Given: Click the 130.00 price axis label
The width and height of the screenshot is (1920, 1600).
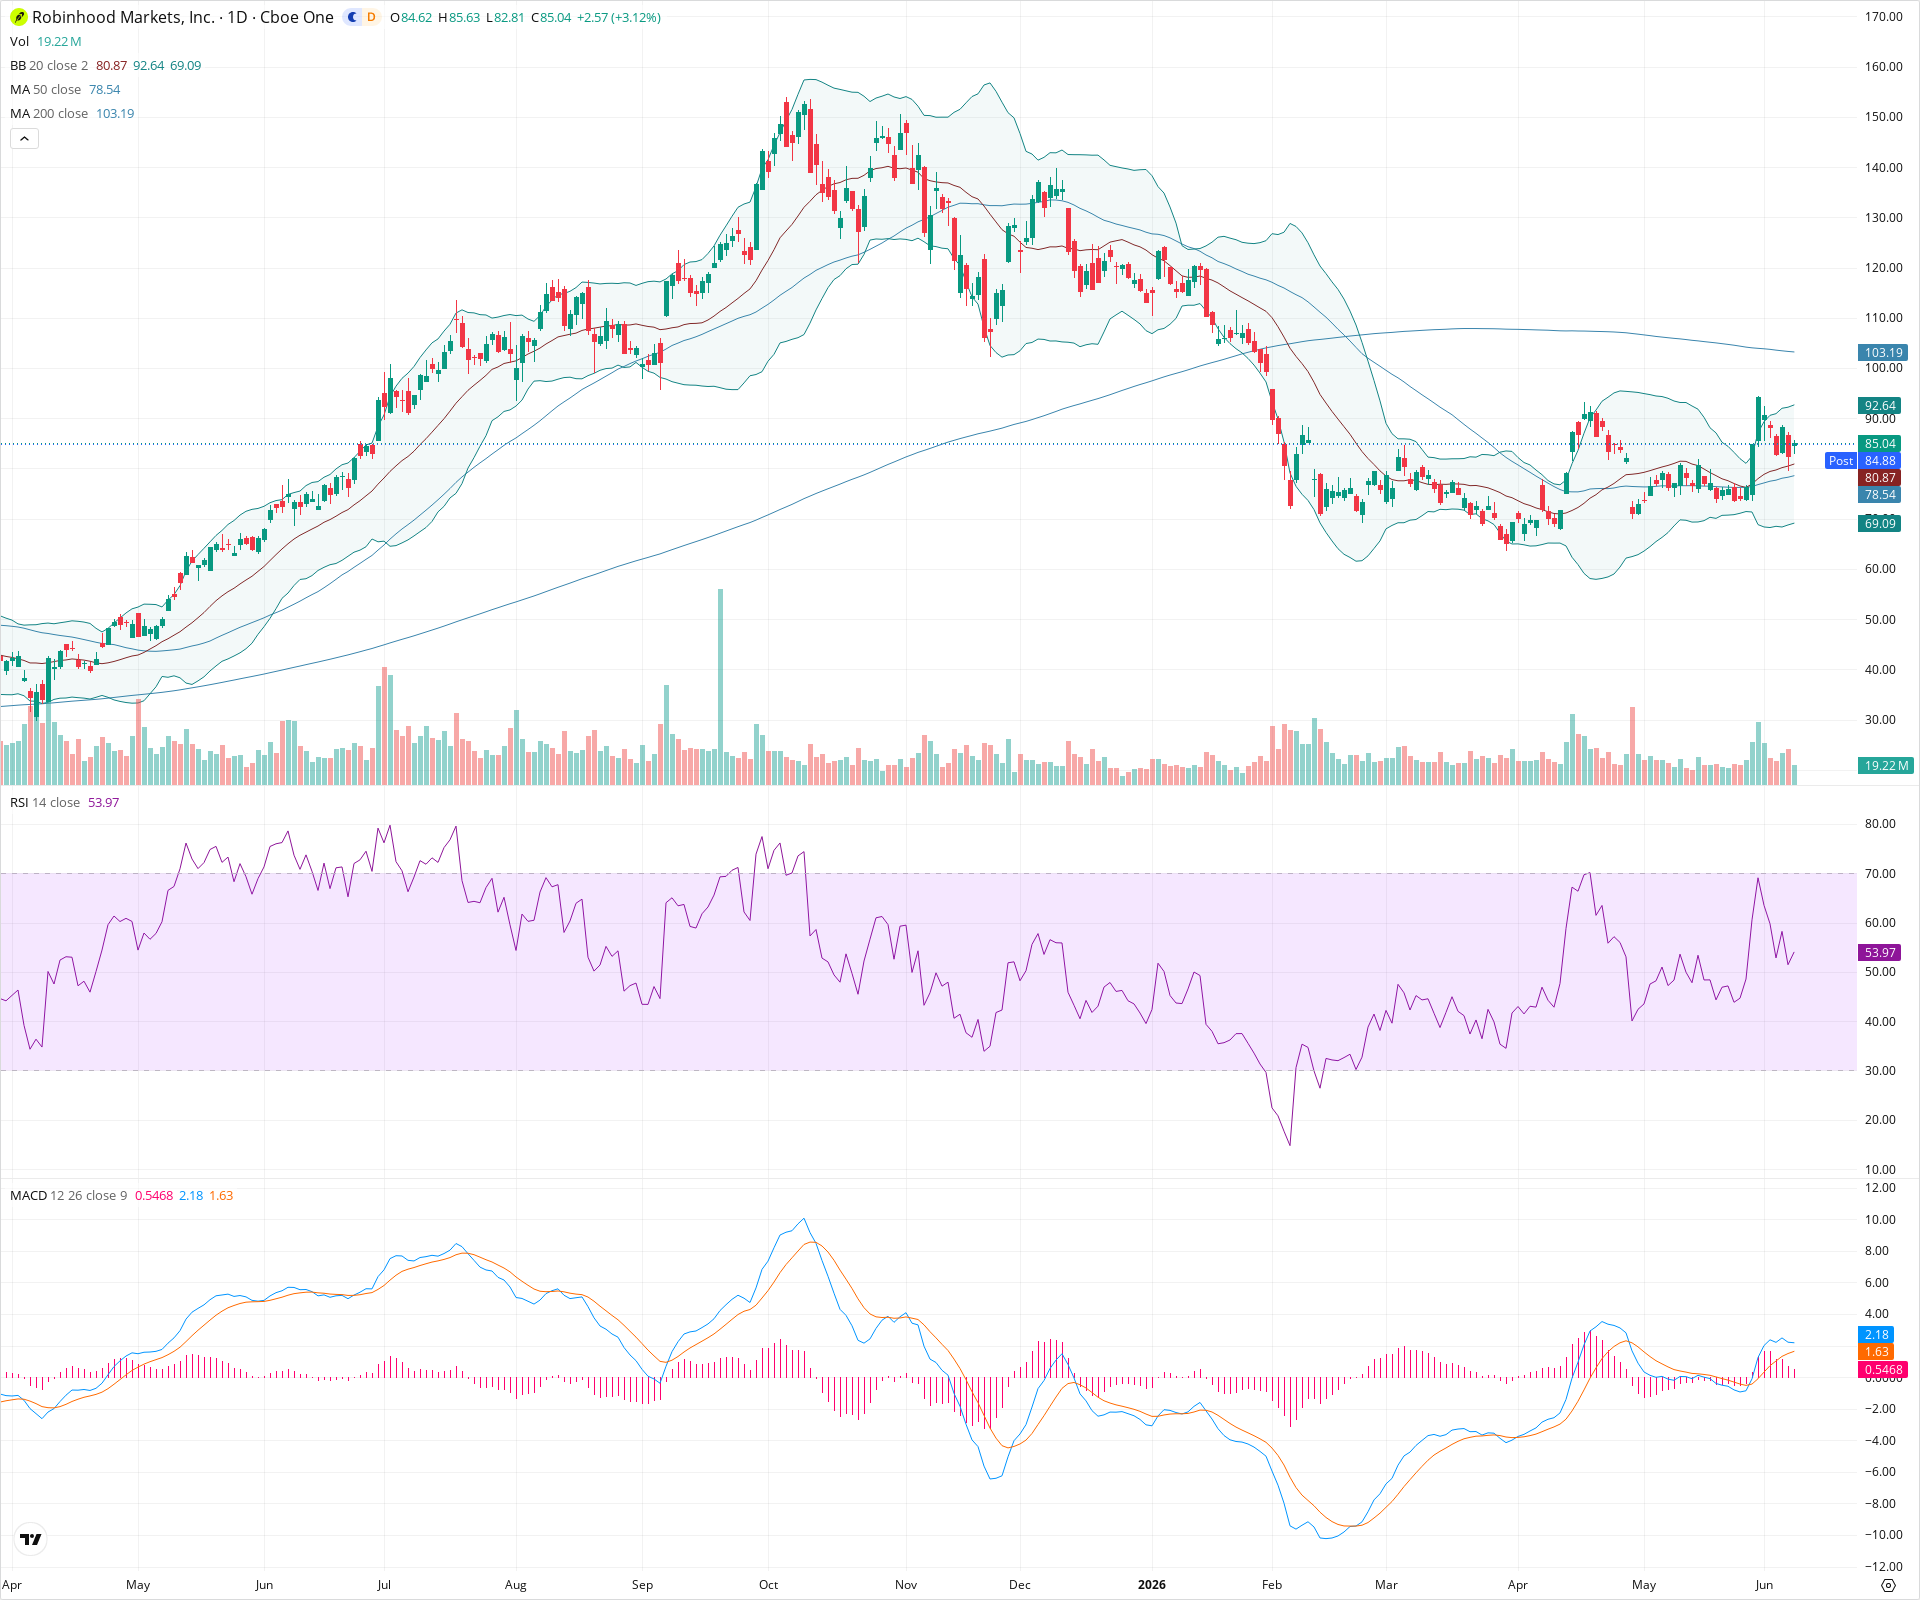Looking at the screenshot, I should [x=1883, y=217].
